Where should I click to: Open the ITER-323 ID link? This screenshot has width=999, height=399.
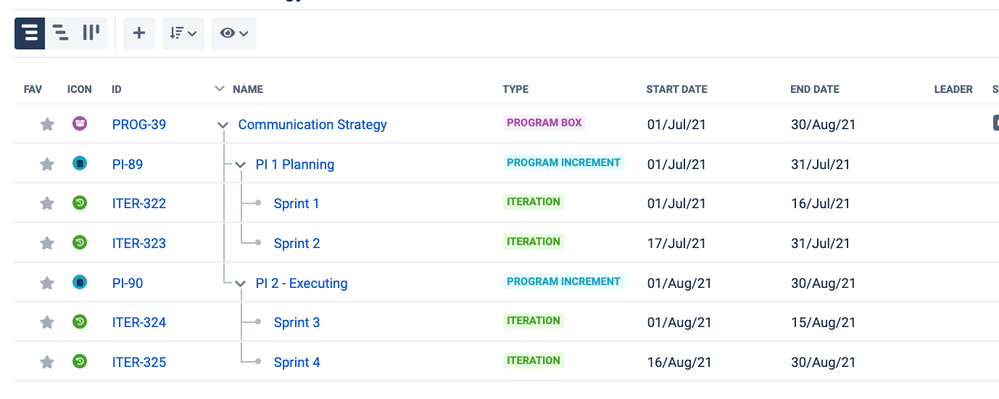(139, 243)
